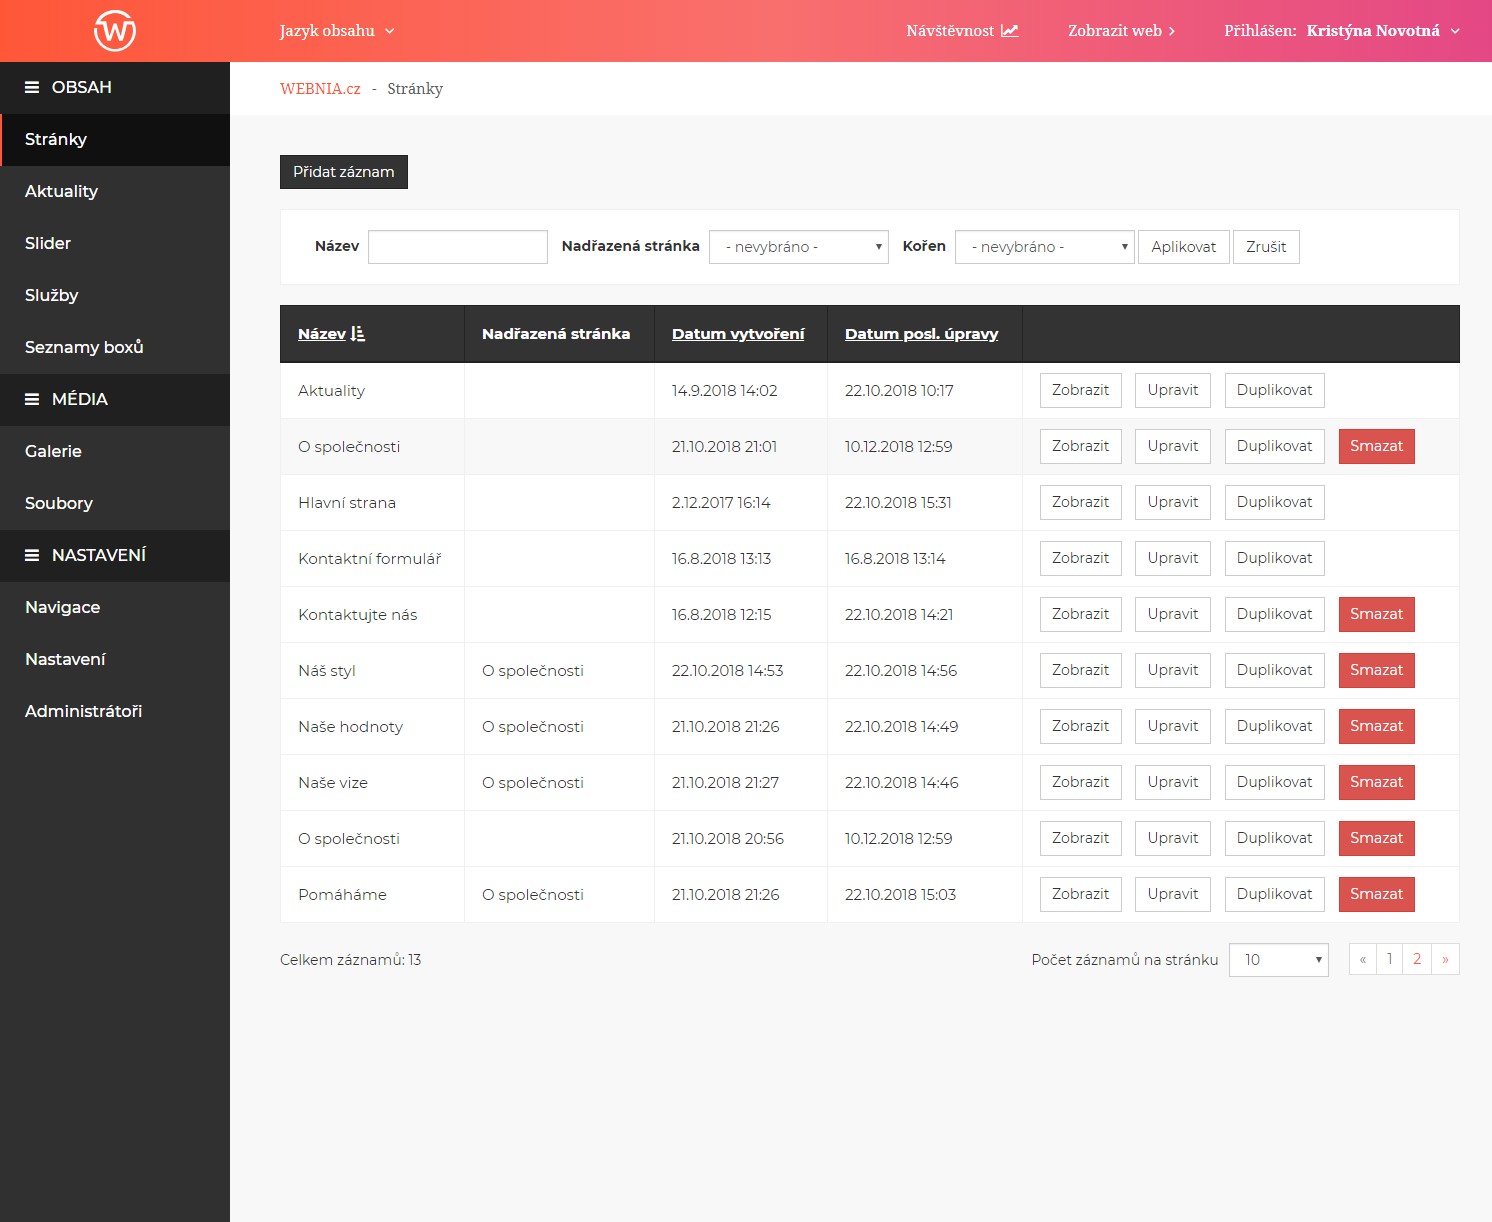1492x1222 pixels.
Task: Open Galerie in the sidebar menu
Action: click(x=53, y=452)
